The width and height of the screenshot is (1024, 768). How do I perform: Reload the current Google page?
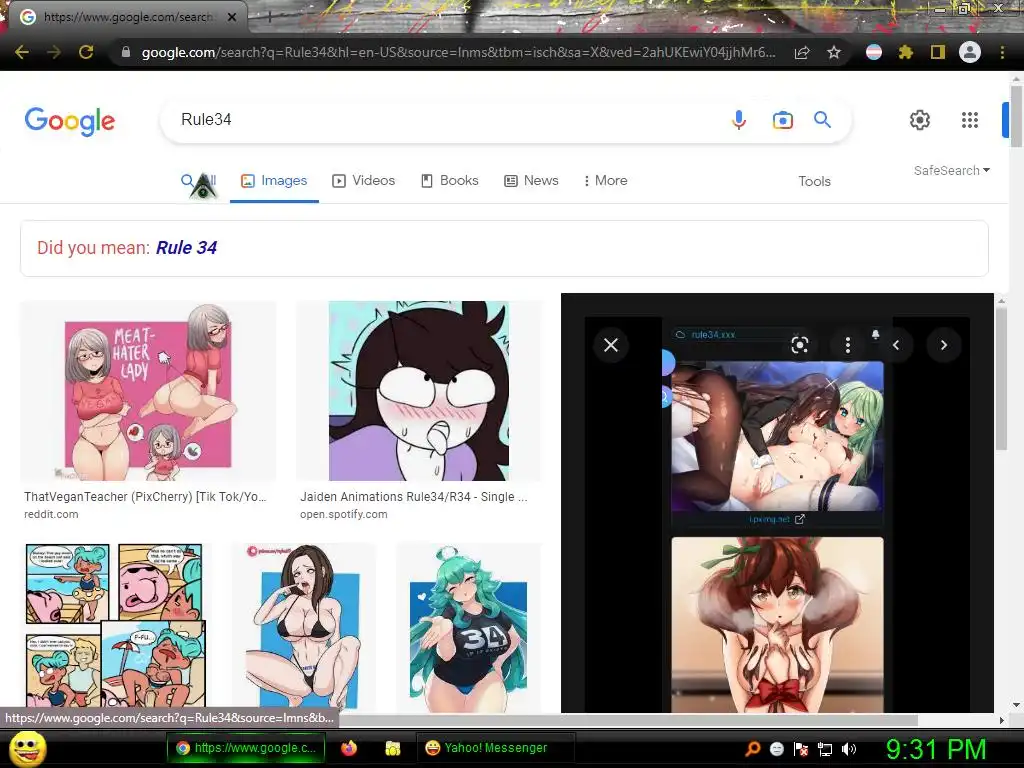pyautogui.click(x=86, y=52)
